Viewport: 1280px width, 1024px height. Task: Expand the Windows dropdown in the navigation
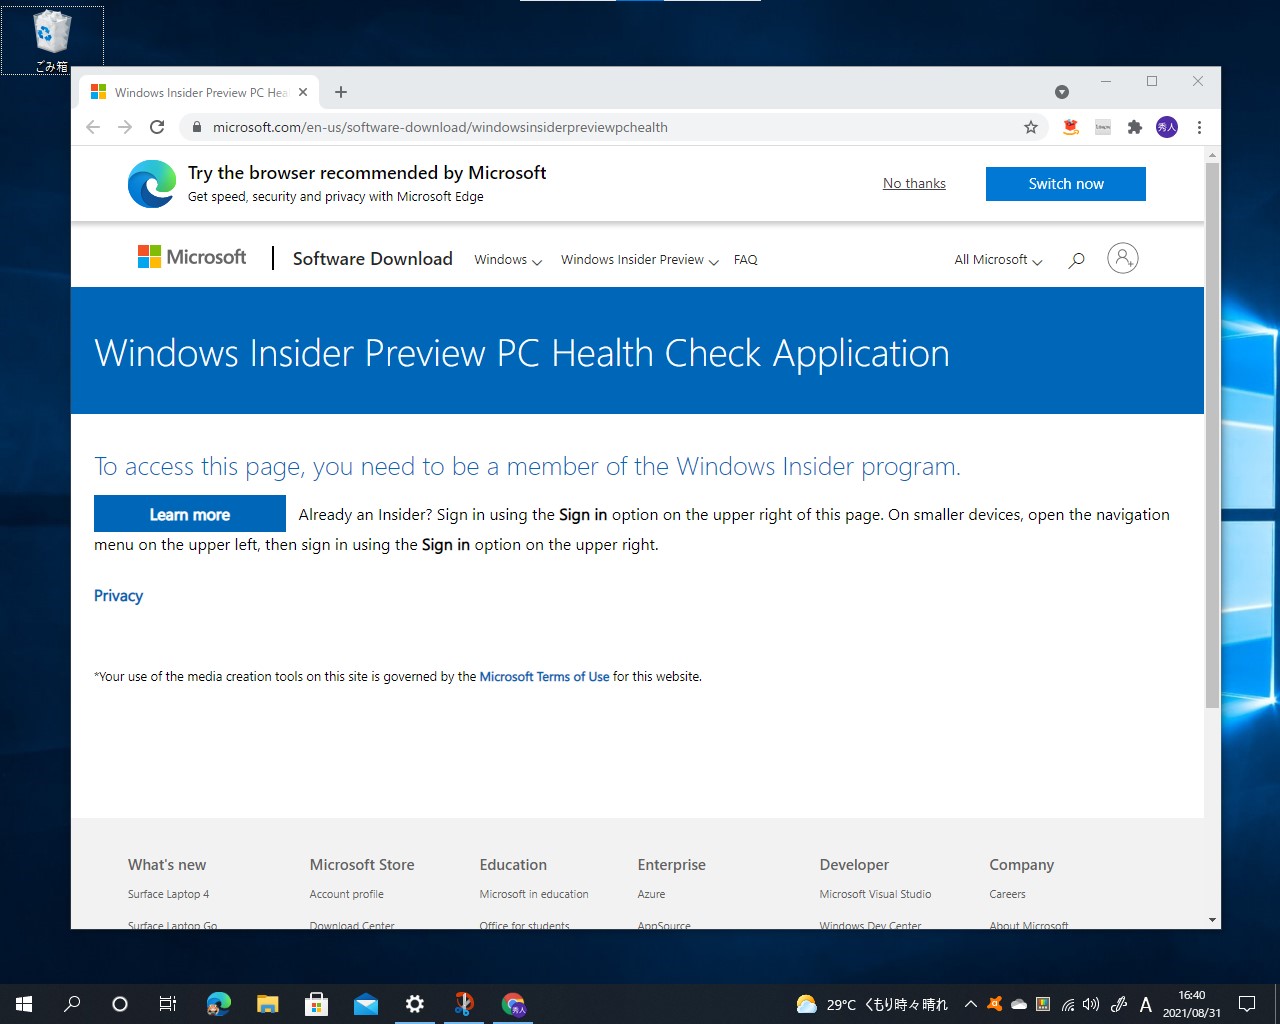pos(506,259)
